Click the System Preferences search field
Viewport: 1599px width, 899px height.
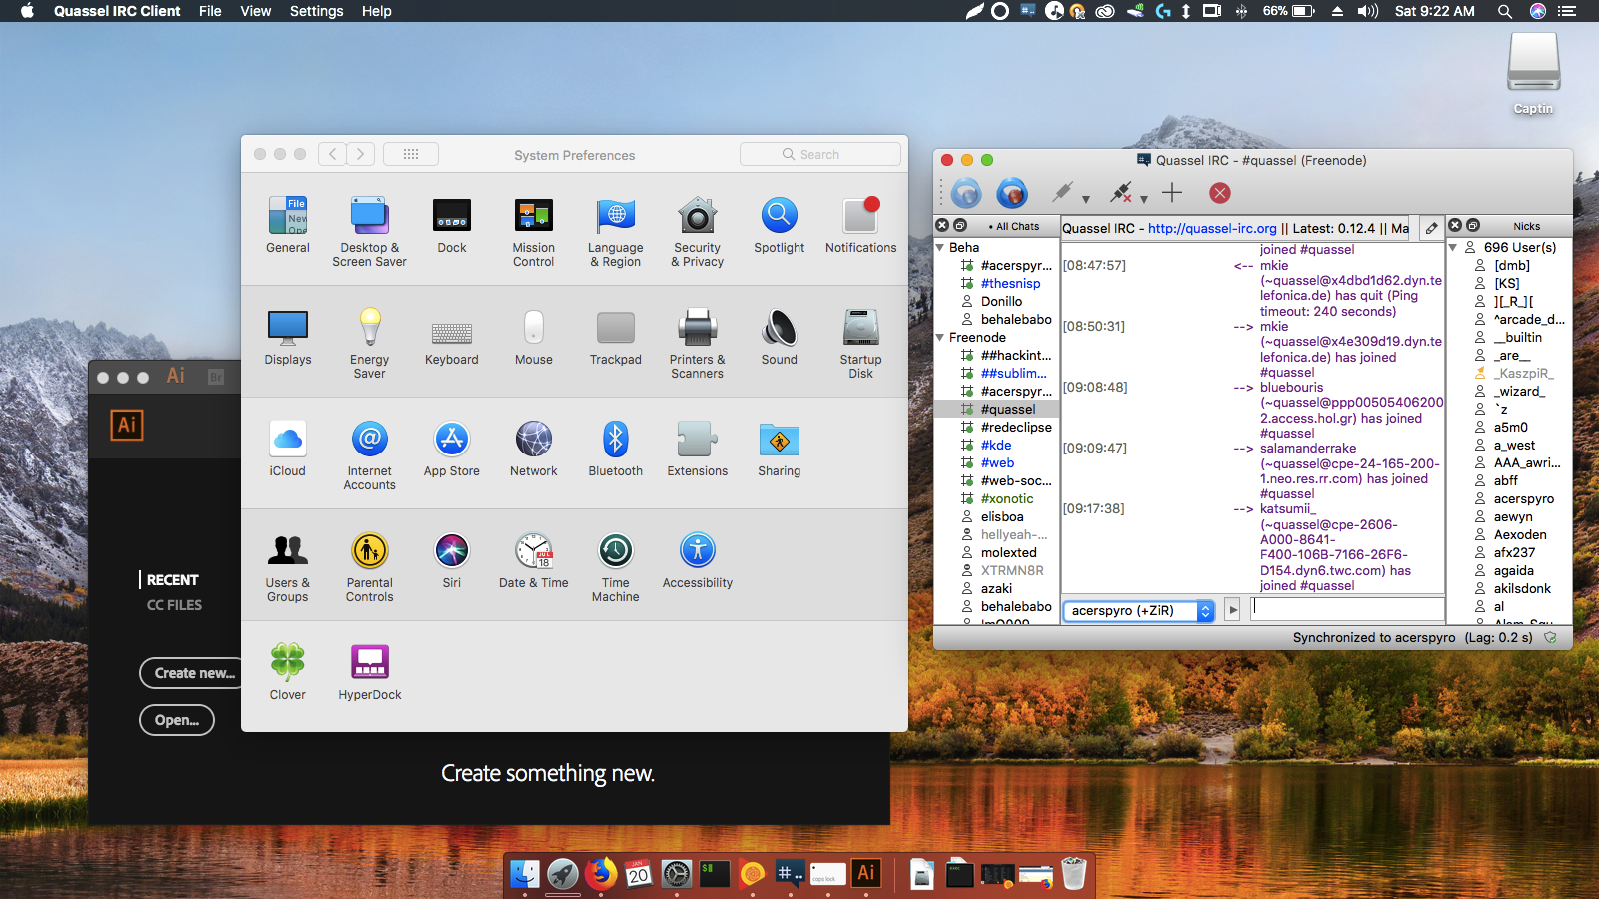820,154
